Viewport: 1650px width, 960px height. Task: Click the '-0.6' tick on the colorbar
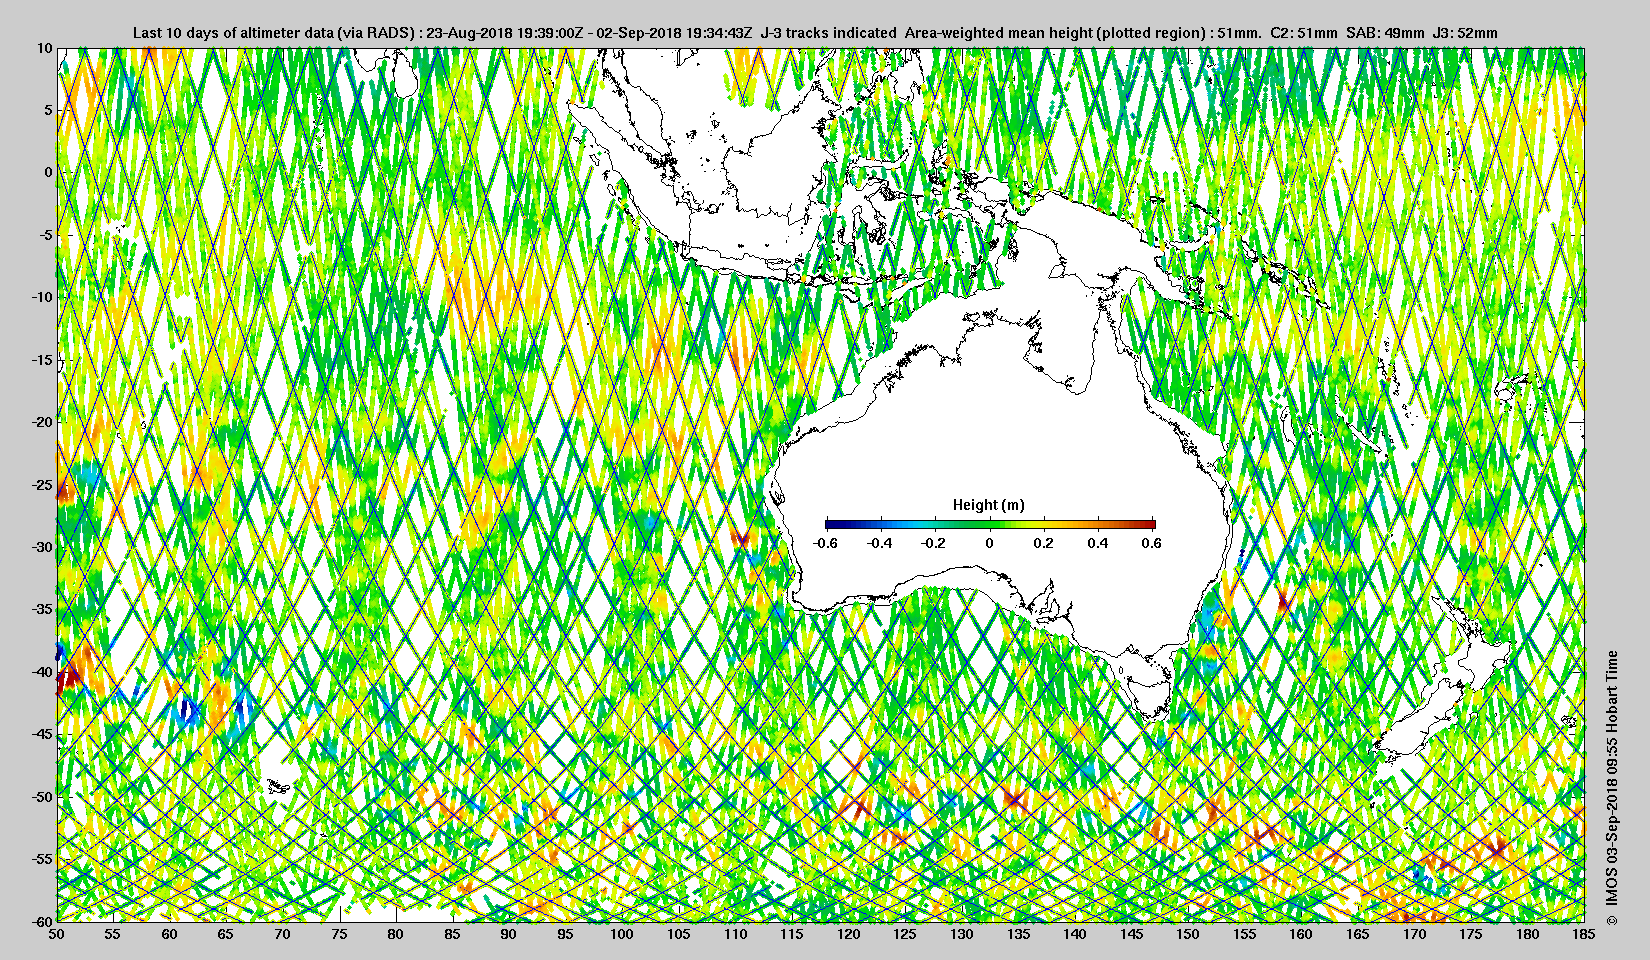click(825, 543)
